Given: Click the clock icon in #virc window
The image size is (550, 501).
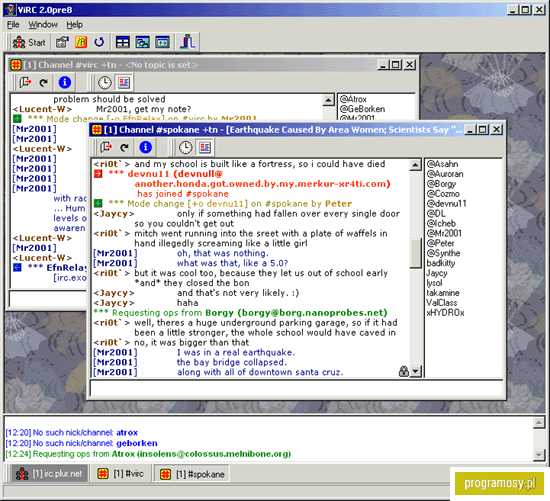Looking at the screenshot, I should pos(105,83).
